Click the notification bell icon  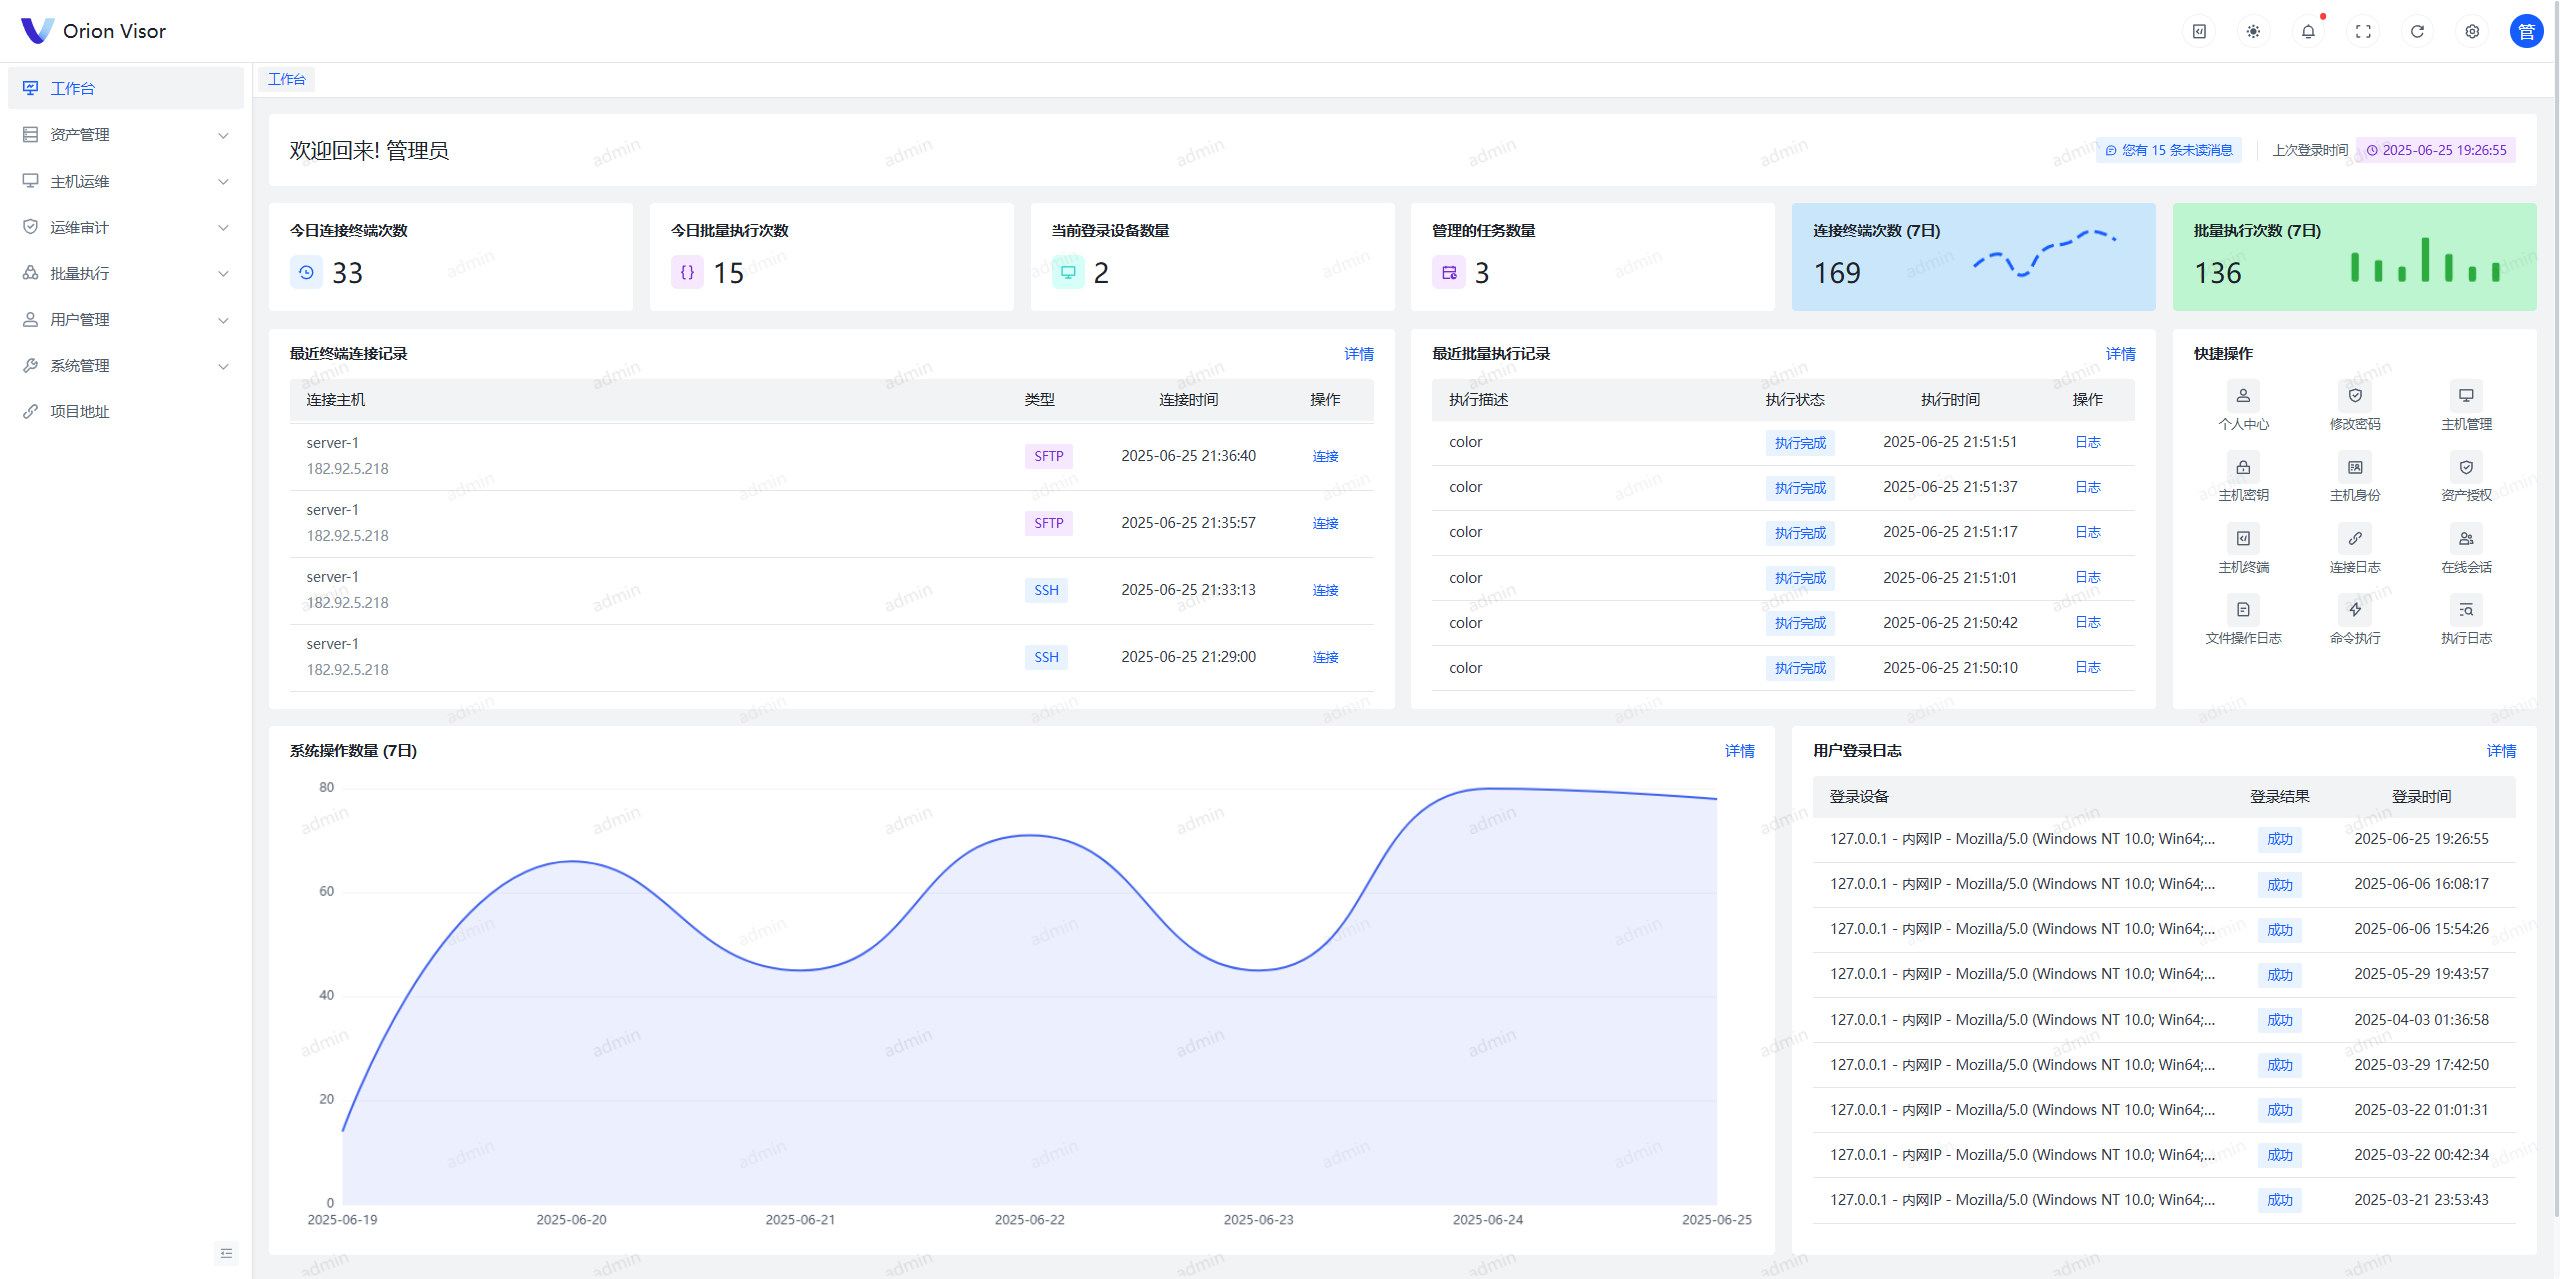click(2308, 32)
